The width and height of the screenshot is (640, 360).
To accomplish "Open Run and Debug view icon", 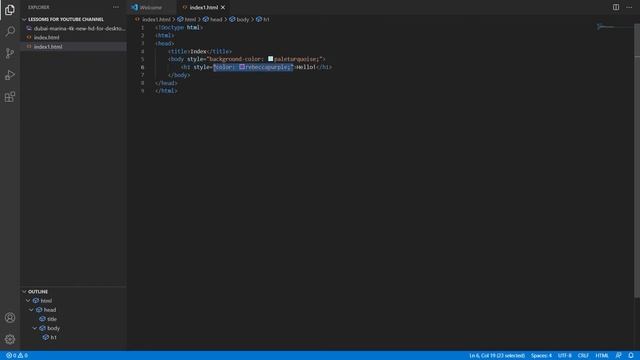I will point(10,75).
